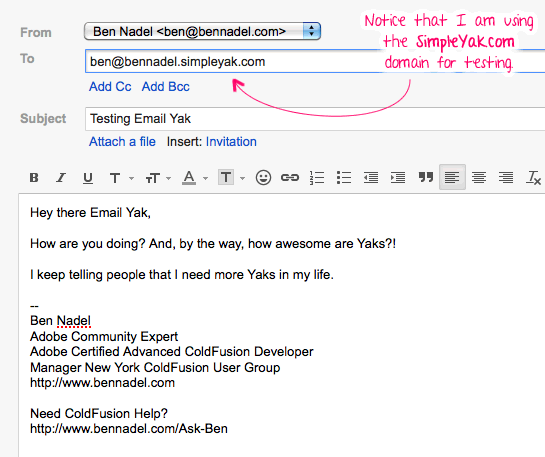Image resolution: width=545 pixels, height=457 pixels.
Task: Toggle italic formatting
Action: coord(61,178)
